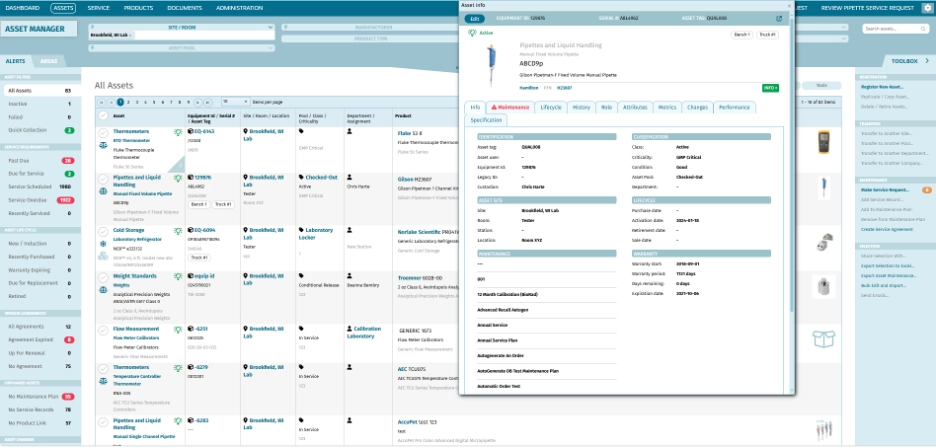Click the location pin icon in Thermometers row

[x=247, y=131]
